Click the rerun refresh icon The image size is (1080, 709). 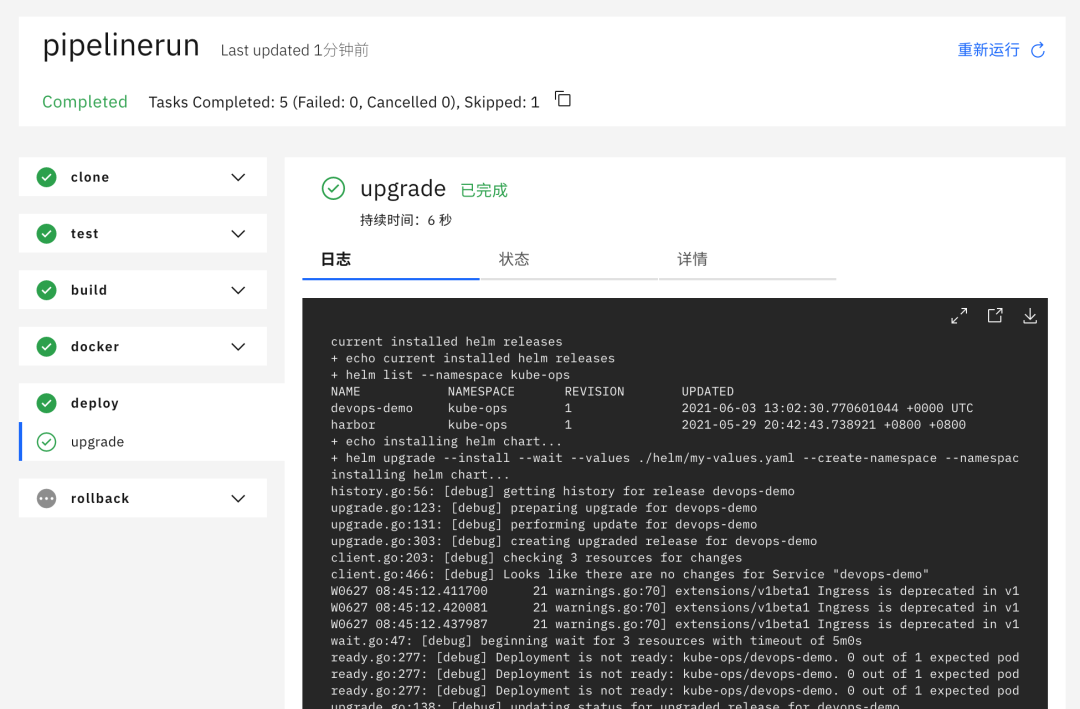click(x=1037, y=50)
